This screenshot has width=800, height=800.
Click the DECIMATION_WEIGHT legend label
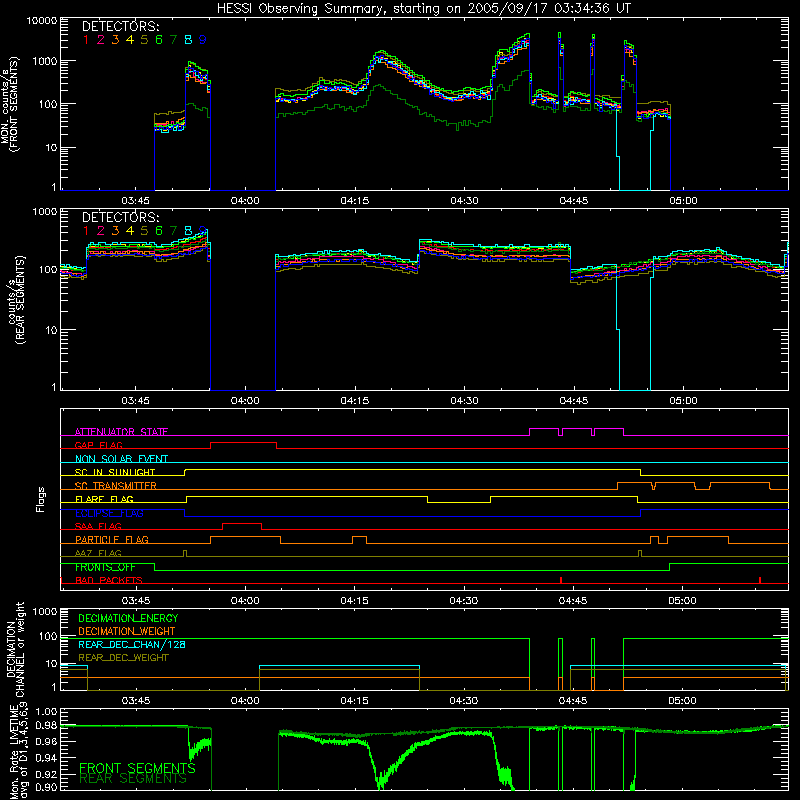pos(127,632)
